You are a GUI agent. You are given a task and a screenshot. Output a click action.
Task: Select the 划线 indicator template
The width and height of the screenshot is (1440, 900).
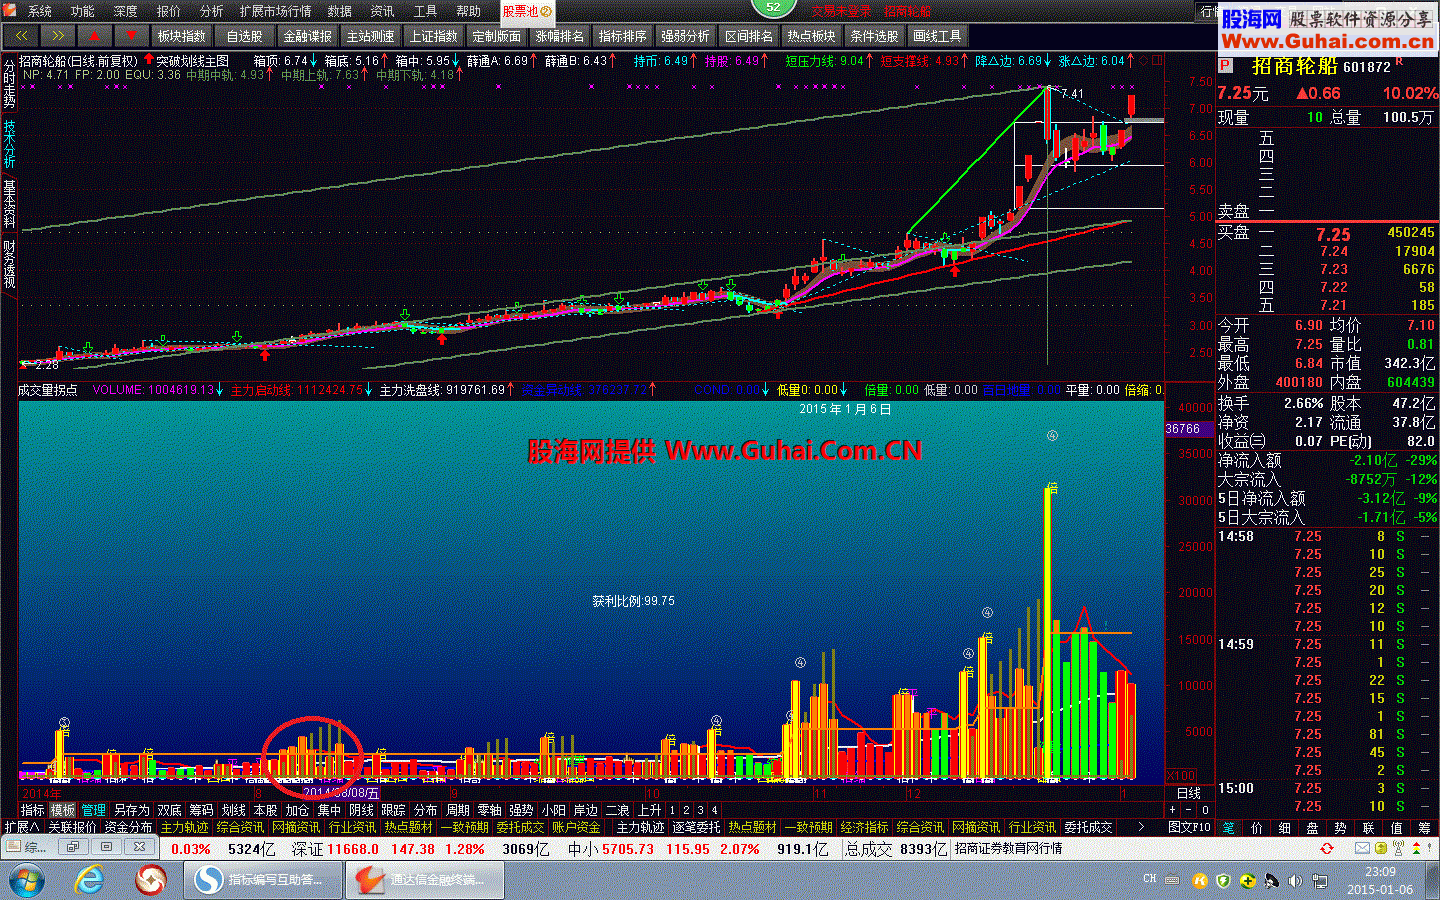pyautogui.click(x=233, y=810)
